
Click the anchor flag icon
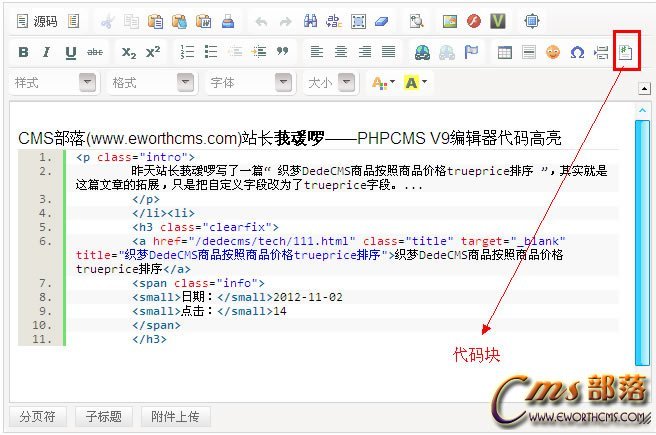point(471,52)
